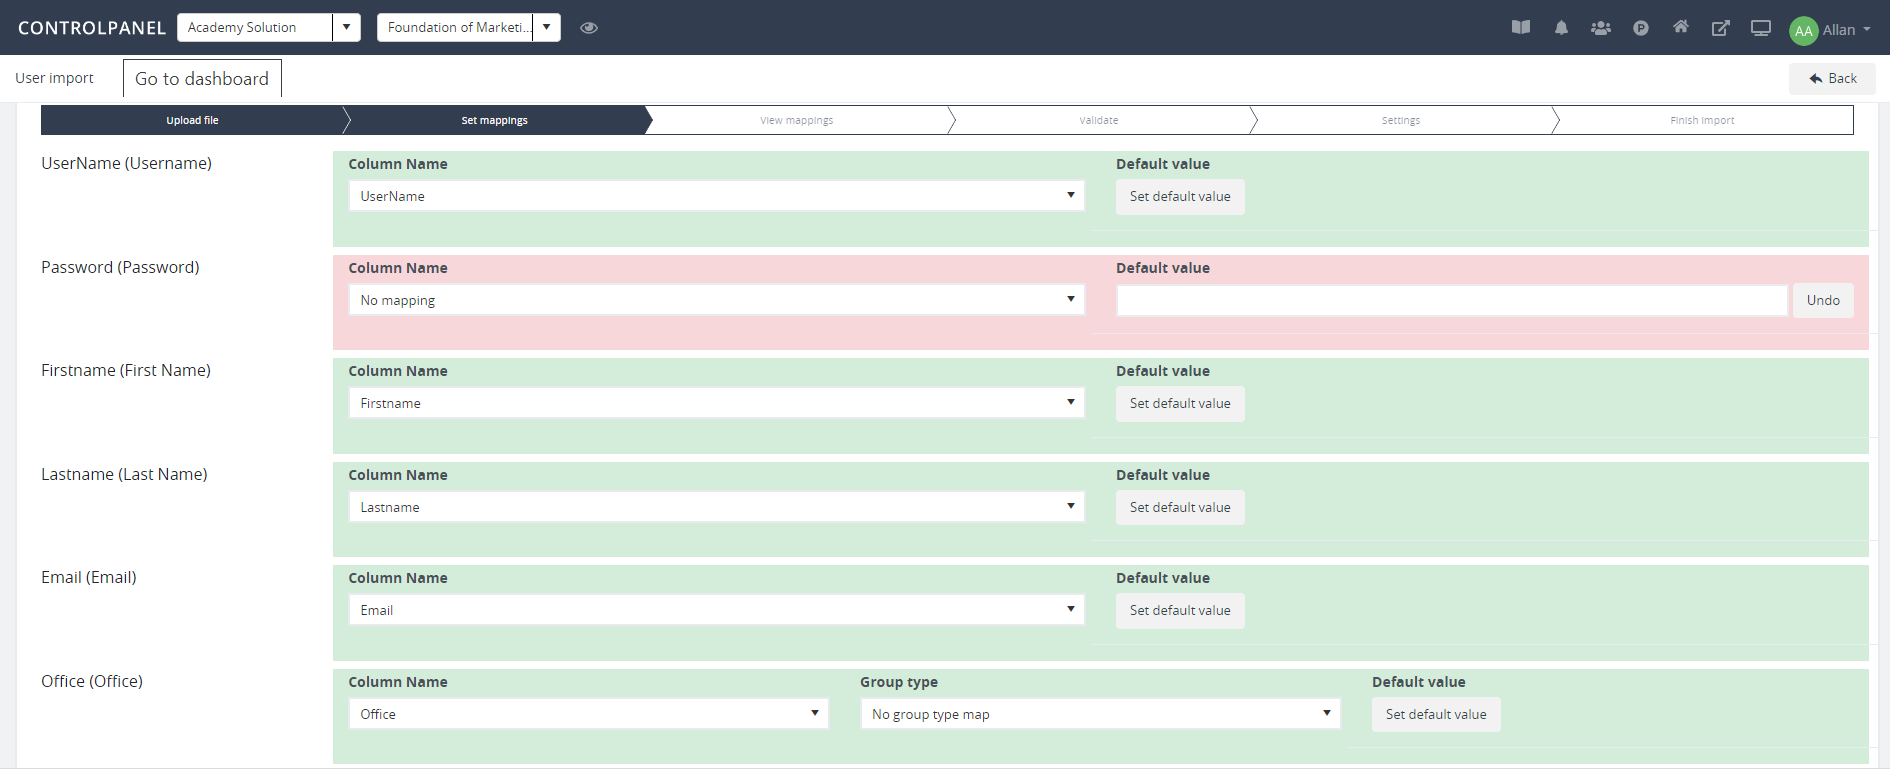Toggle the eye preview icon
Screen dimensions: 1890x769
point(589,28)
